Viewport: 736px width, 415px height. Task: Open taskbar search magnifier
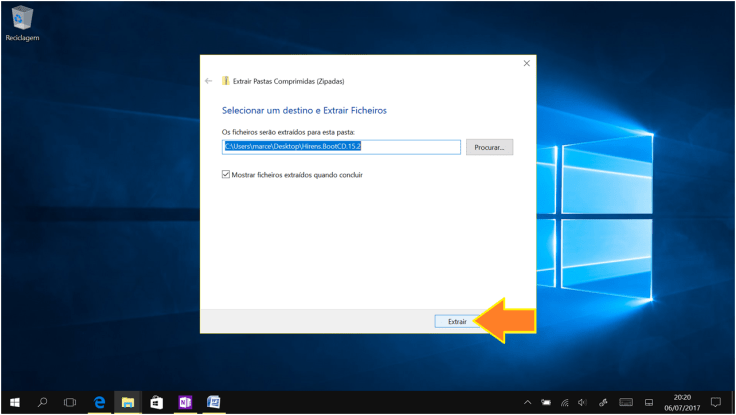coord(43,402)
